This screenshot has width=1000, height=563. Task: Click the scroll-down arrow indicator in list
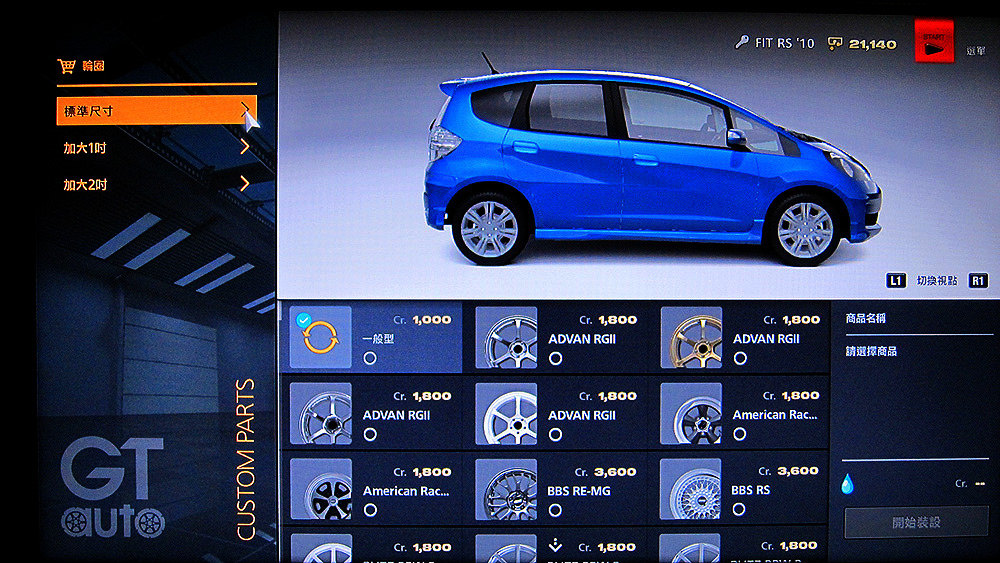point(555,545)
